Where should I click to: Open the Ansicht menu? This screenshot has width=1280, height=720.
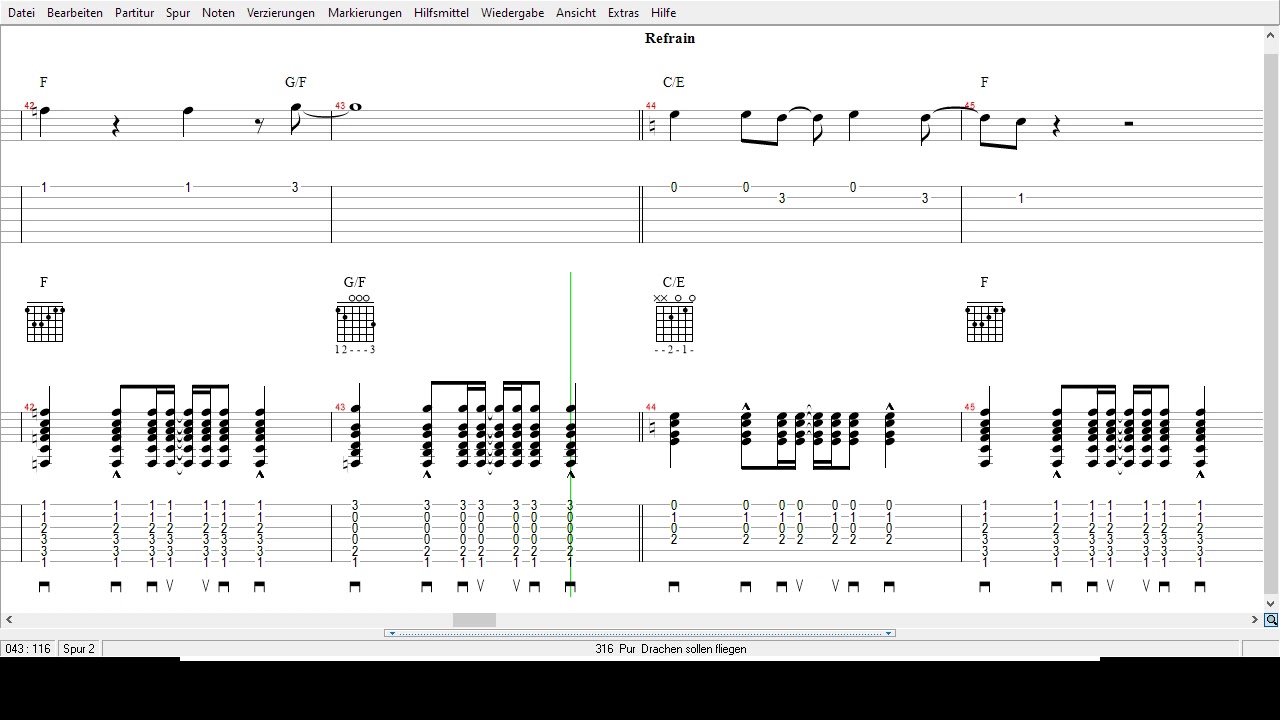click(x=576, y=13)
